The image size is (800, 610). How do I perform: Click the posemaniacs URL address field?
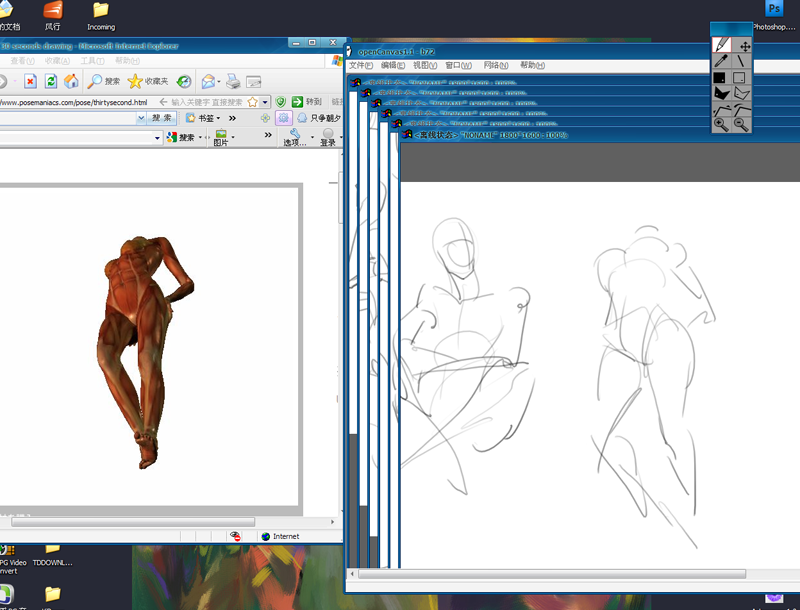(74, 102)
